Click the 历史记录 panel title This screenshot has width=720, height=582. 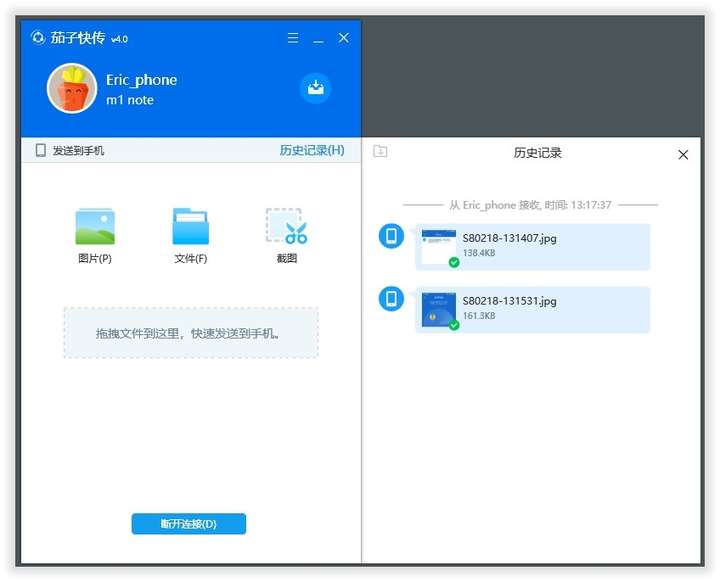click(537, 153)
